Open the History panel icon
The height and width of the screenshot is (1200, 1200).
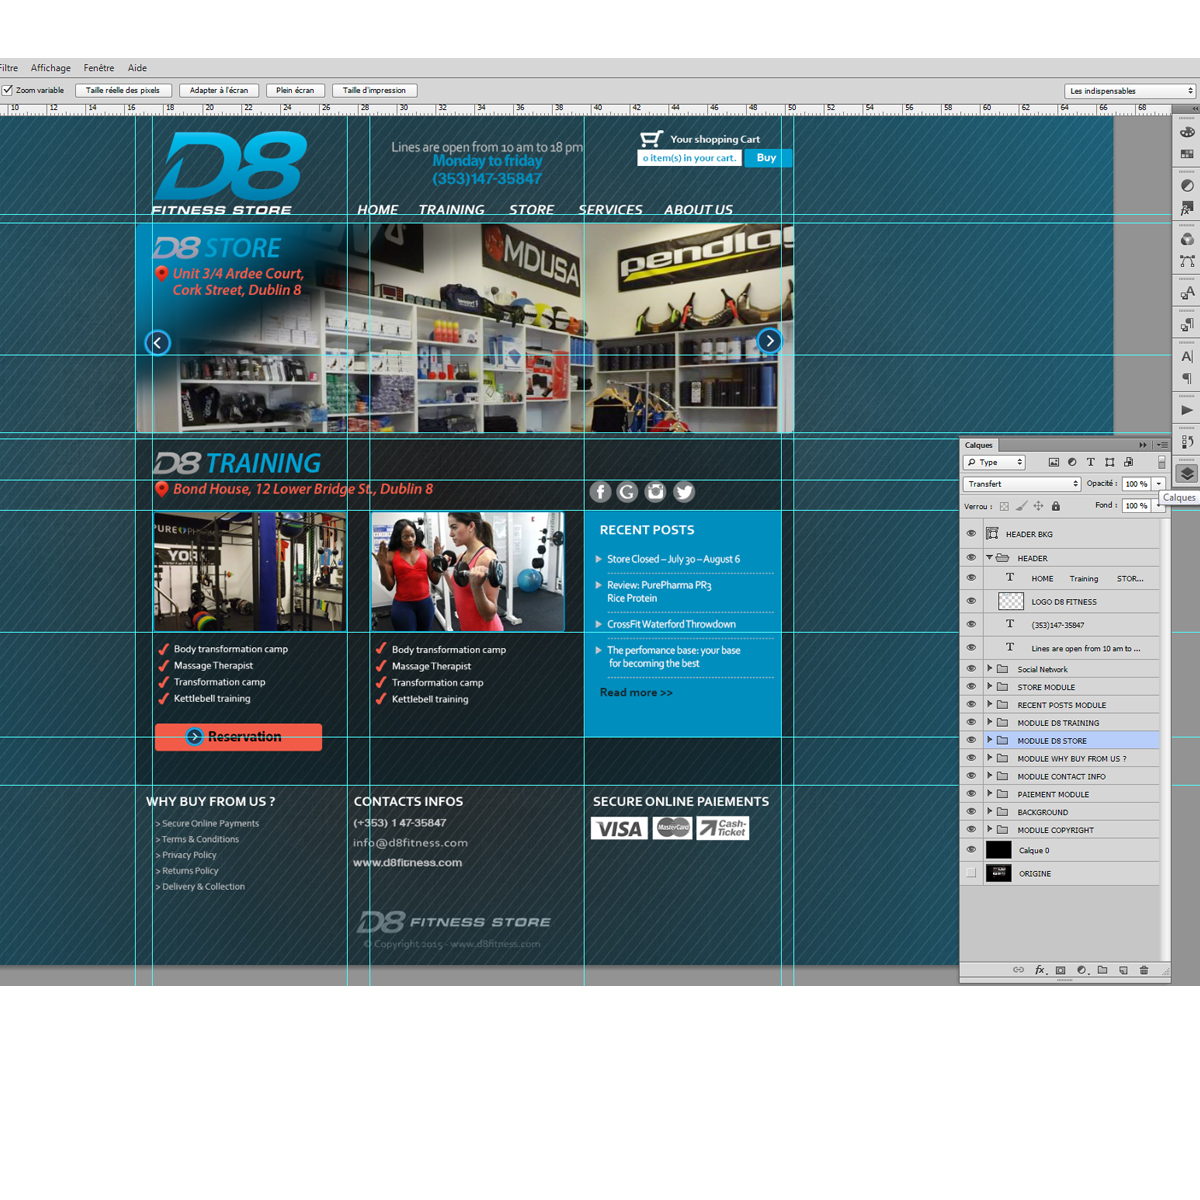point(1187,441)
